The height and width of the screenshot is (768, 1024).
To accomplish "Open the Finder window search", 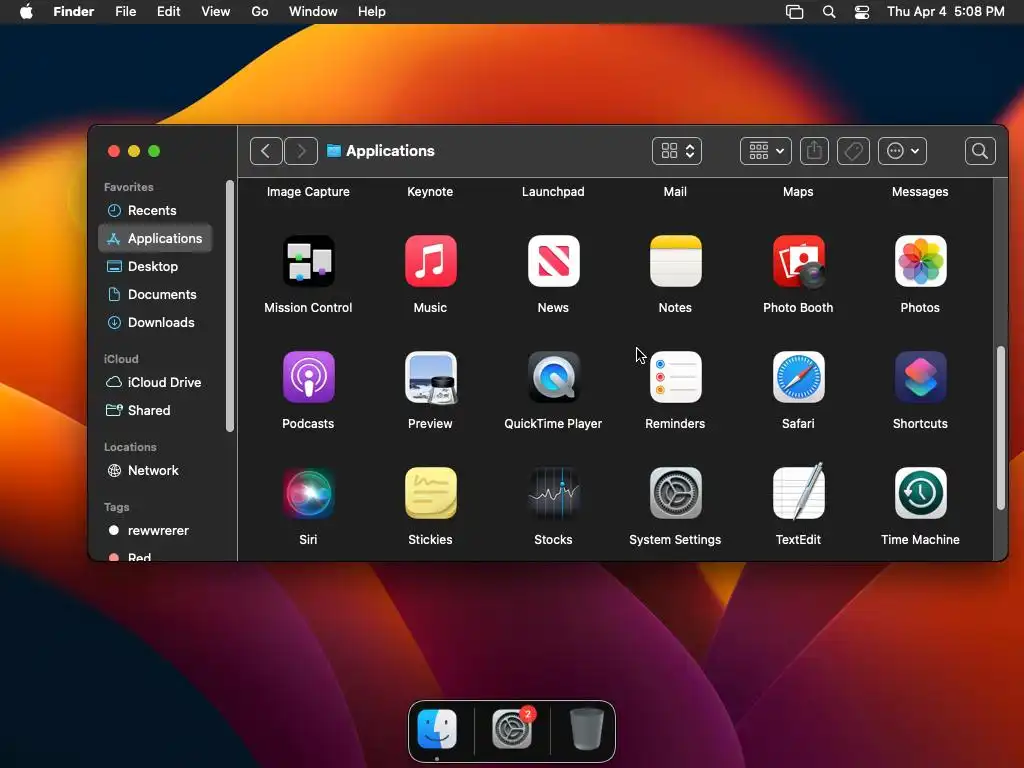I will (x=980, y=151).
